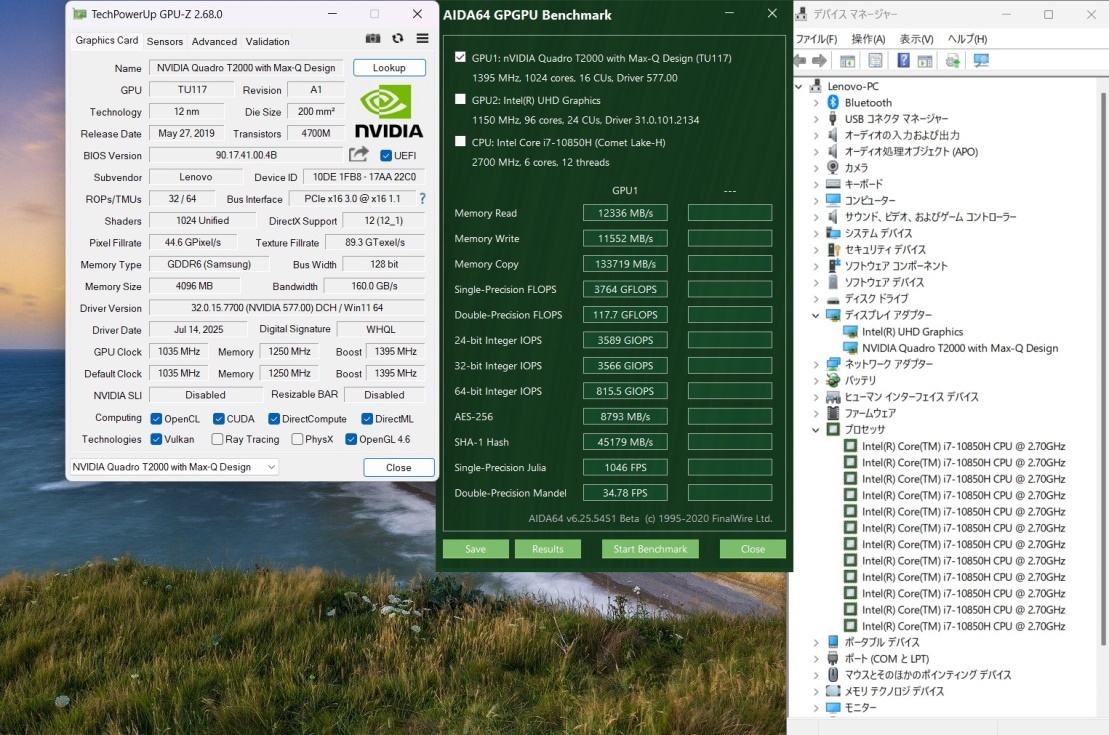Screen dimensions: 1109x735
Task: Enable the CPU Intel Core i7-10850H checkbox
Action: (x=460, y=142)
